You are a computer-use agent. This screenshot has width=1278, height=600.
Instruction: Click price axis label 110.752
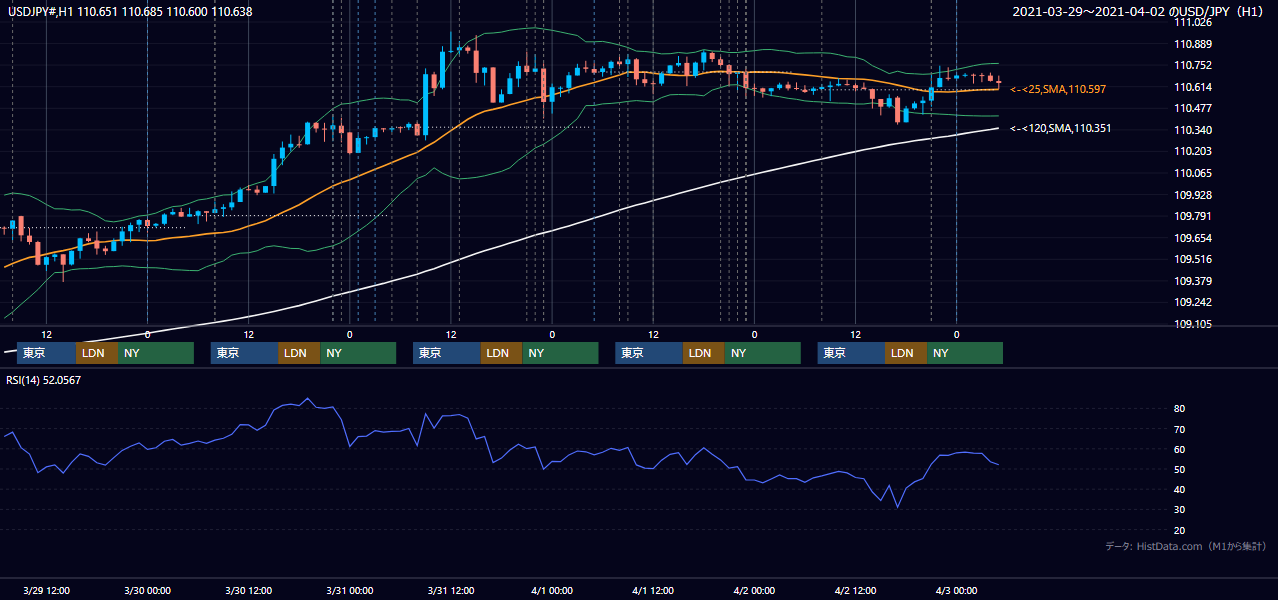tap(1193, 66)
